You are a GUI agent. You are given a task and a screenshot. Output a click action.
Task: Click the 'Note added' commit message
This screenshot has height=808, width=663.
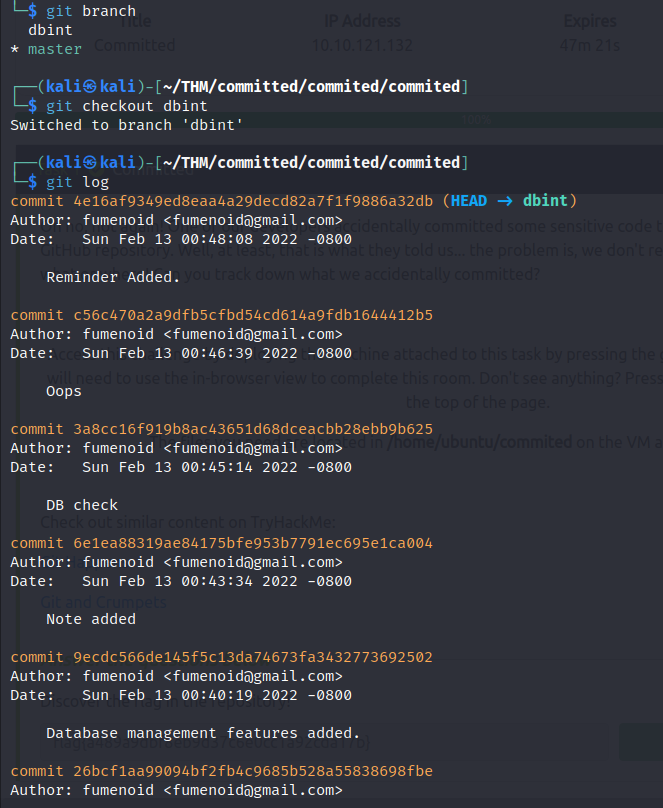click(91, 619)
